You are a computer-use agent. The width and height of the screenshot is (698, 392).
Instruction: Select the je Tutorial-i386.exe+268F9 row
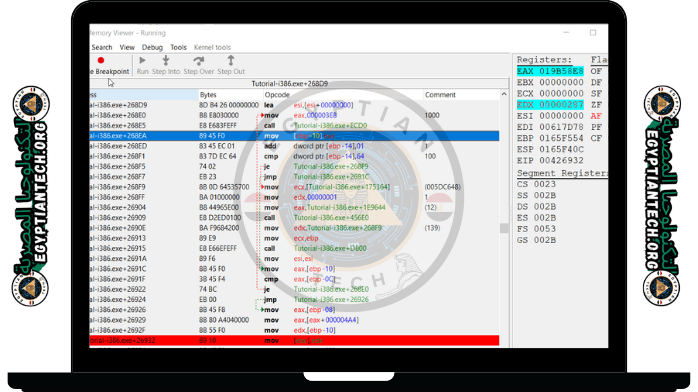point(294,166)
